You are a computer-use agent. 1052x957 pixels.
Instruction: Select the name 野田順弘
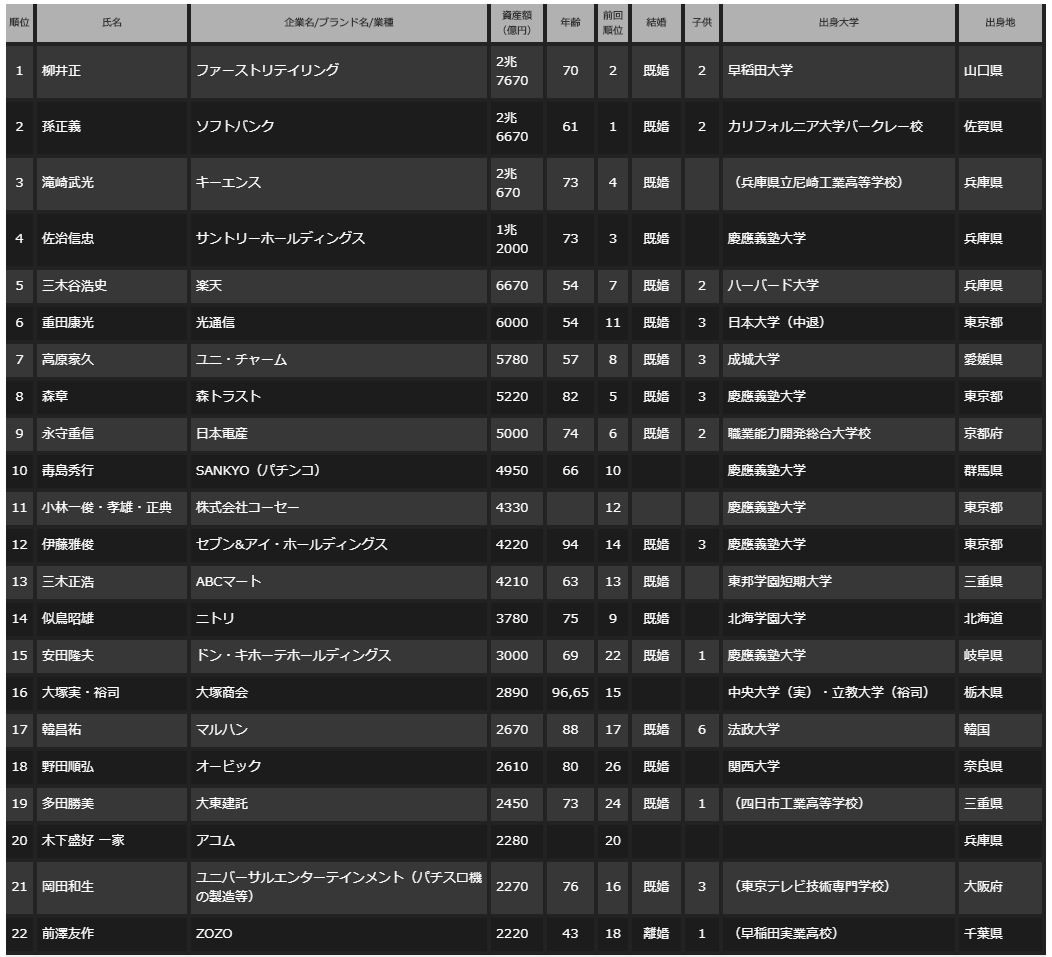(68, 766)
